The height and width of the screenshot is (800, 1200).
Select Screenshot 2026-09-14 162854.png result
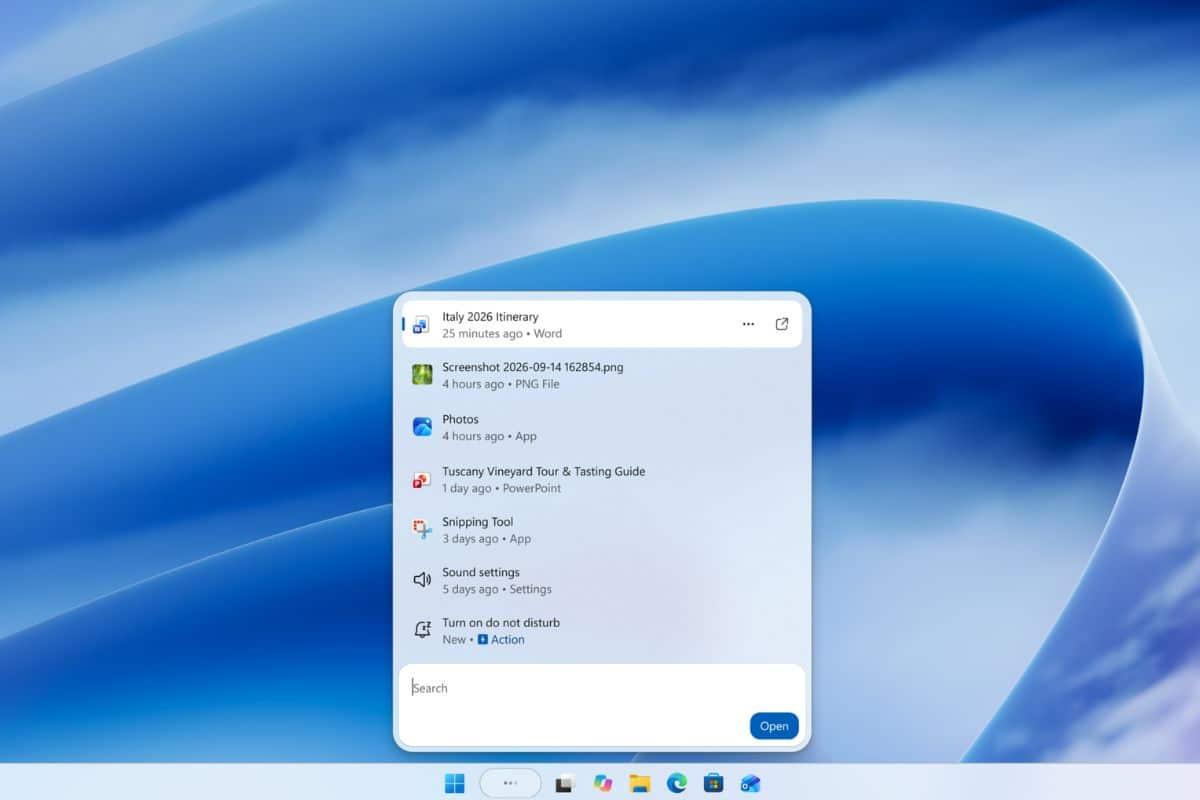coord(602,375)
